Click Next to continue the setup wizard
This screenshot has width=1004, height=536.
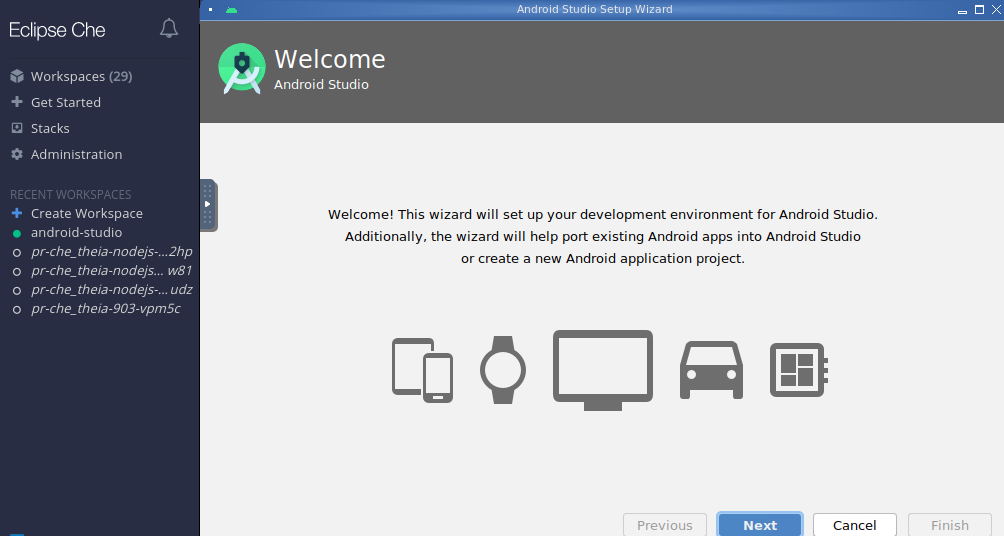pos(760,524)
